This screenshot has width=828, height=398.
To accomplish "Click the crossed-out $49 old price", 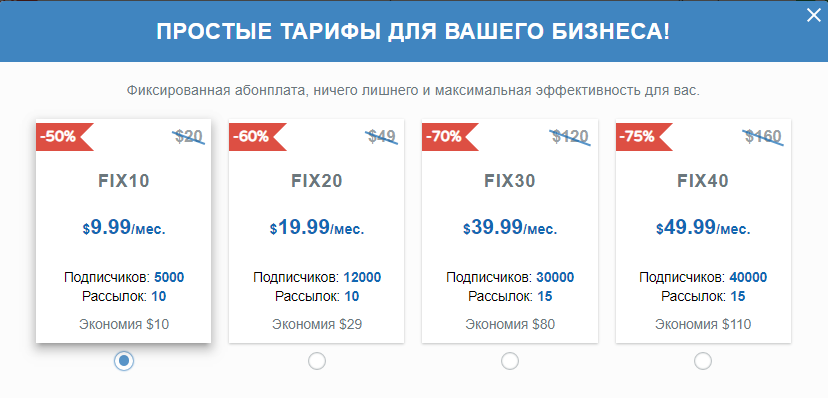I will (x=382, y=137).
